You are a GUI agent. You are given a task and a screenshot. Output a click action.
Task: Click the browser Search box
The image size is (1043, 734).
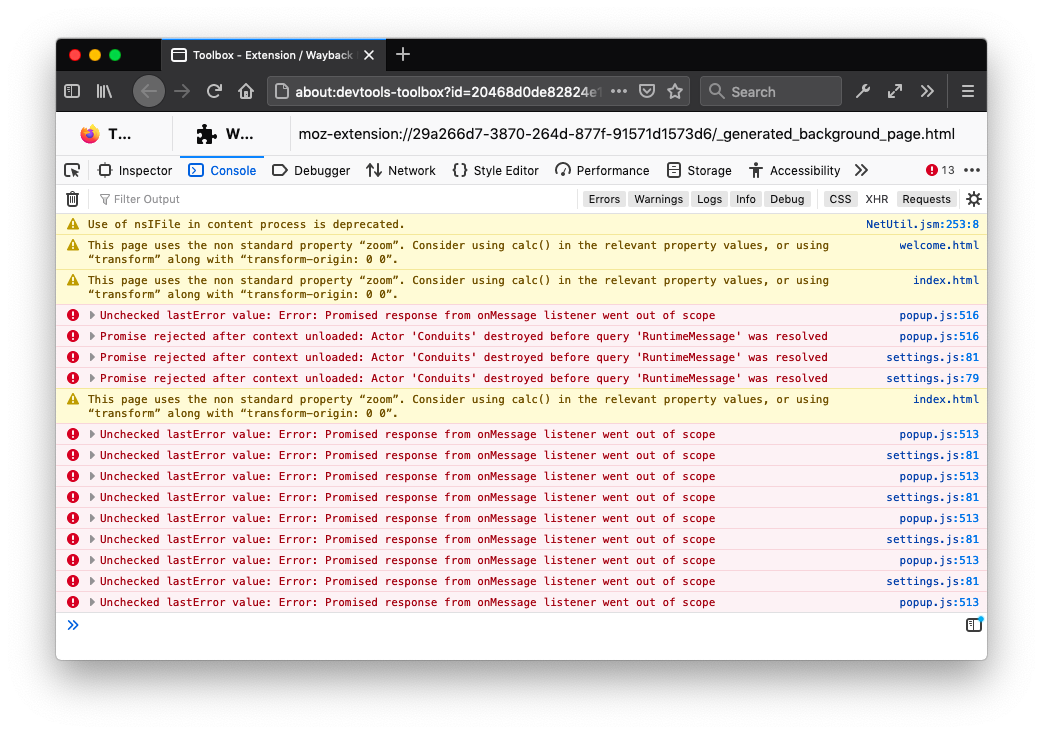[771, 91]
